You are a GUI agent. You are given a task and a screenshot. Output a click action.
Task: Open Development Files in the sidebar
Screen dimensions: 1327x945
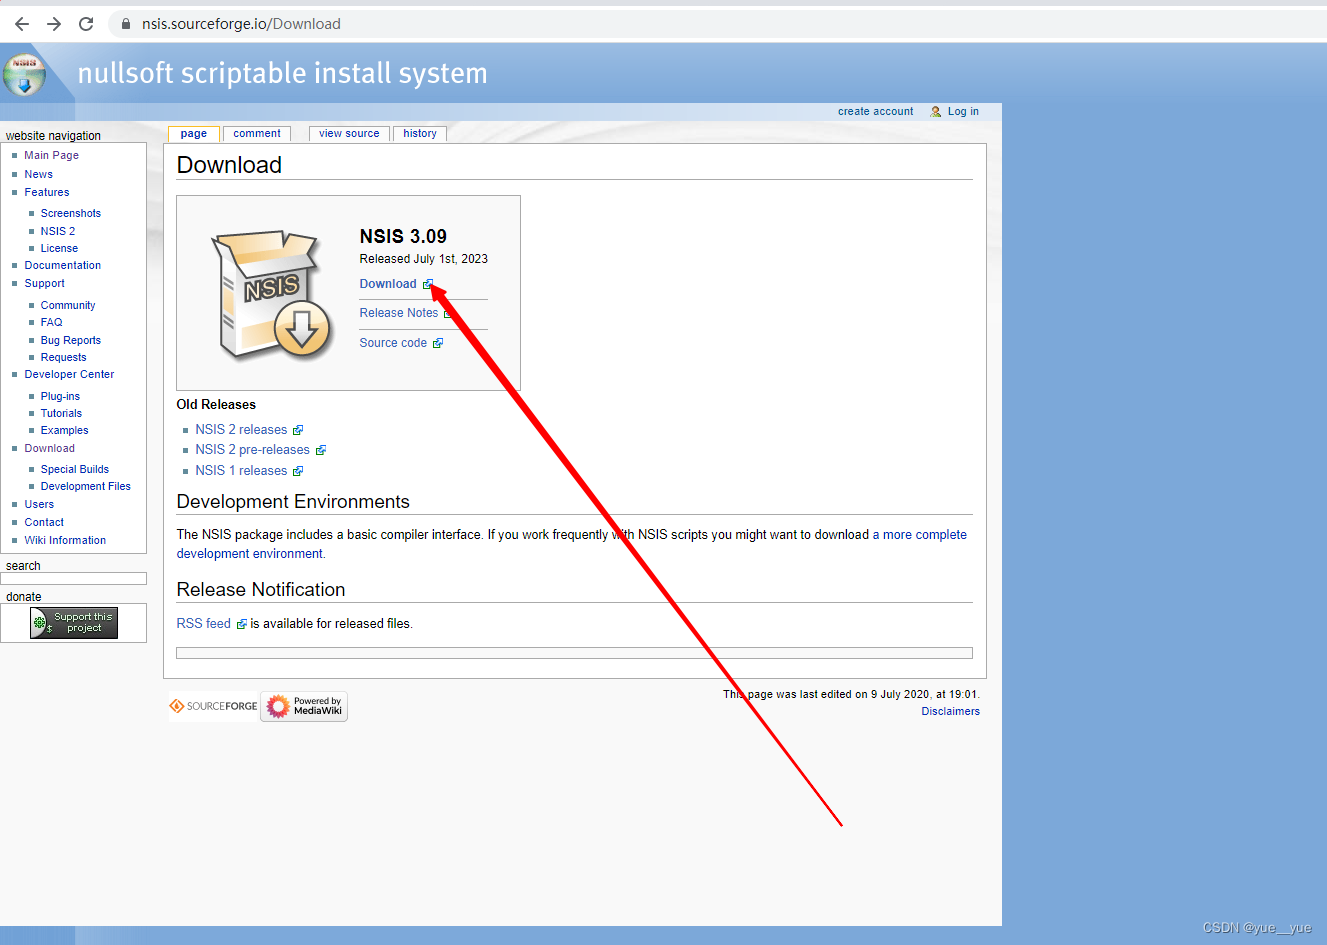coord(86,487)
